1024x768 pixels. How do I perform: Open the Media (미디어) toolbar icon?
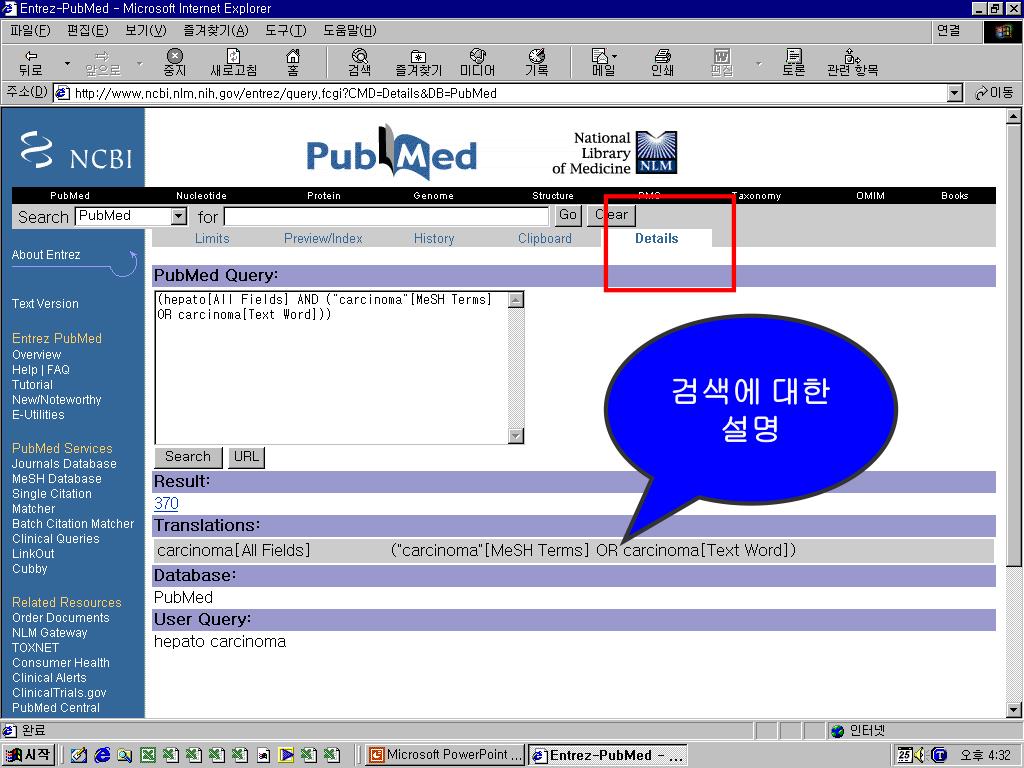tap(477, 63)
